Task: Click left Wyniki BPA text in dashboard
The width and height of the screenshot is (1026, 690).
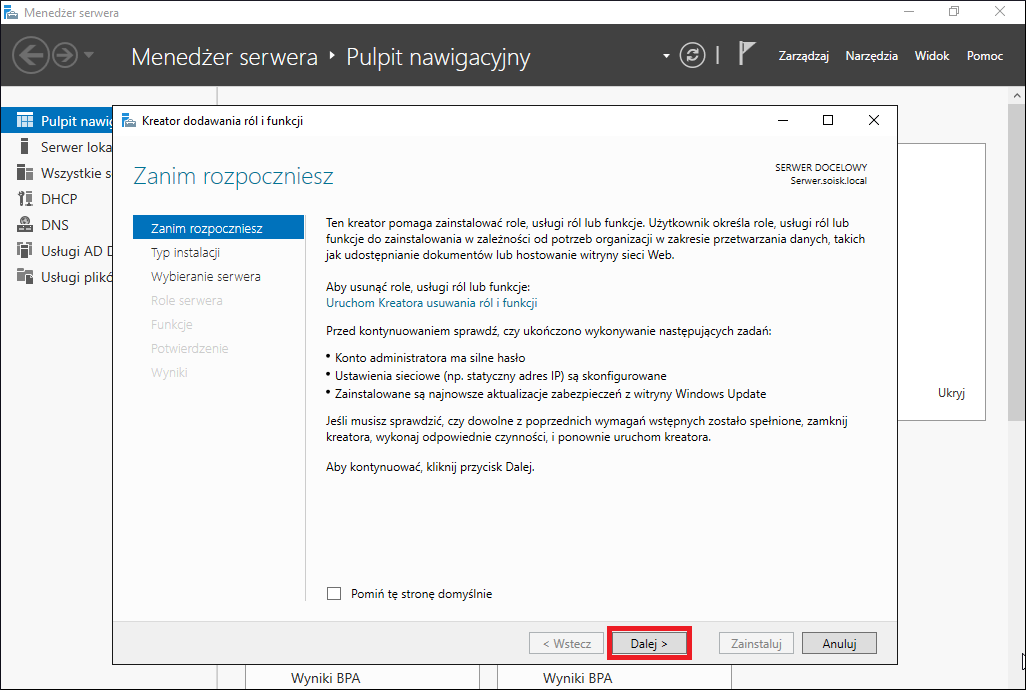Action: pos(326,678)
